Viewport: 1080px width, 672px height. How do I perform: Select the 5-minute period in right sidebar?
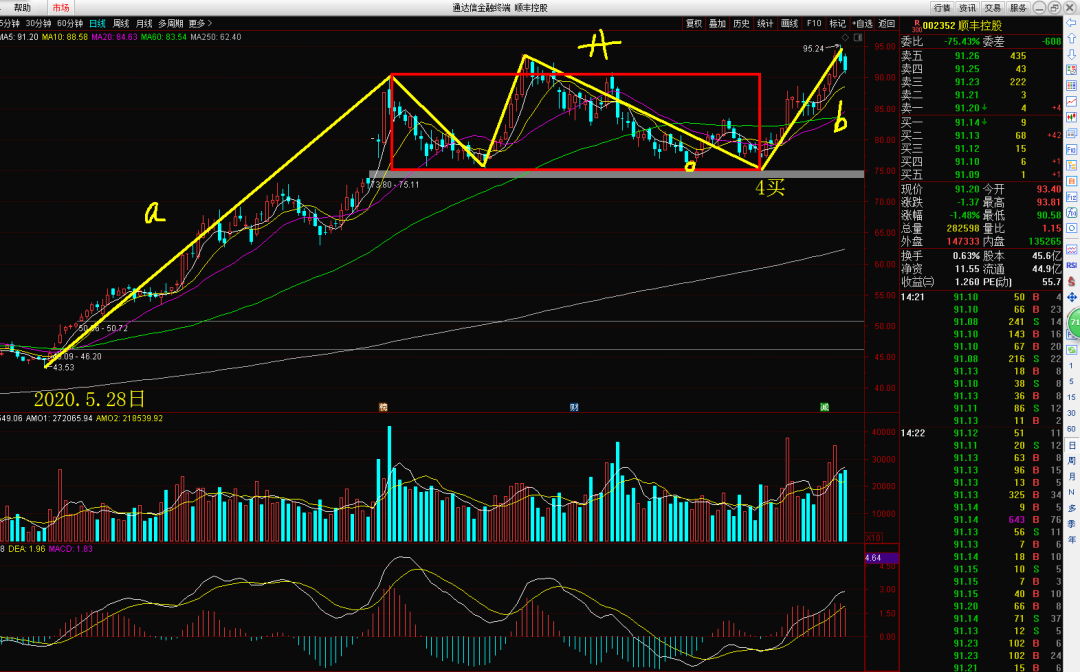1072,381
